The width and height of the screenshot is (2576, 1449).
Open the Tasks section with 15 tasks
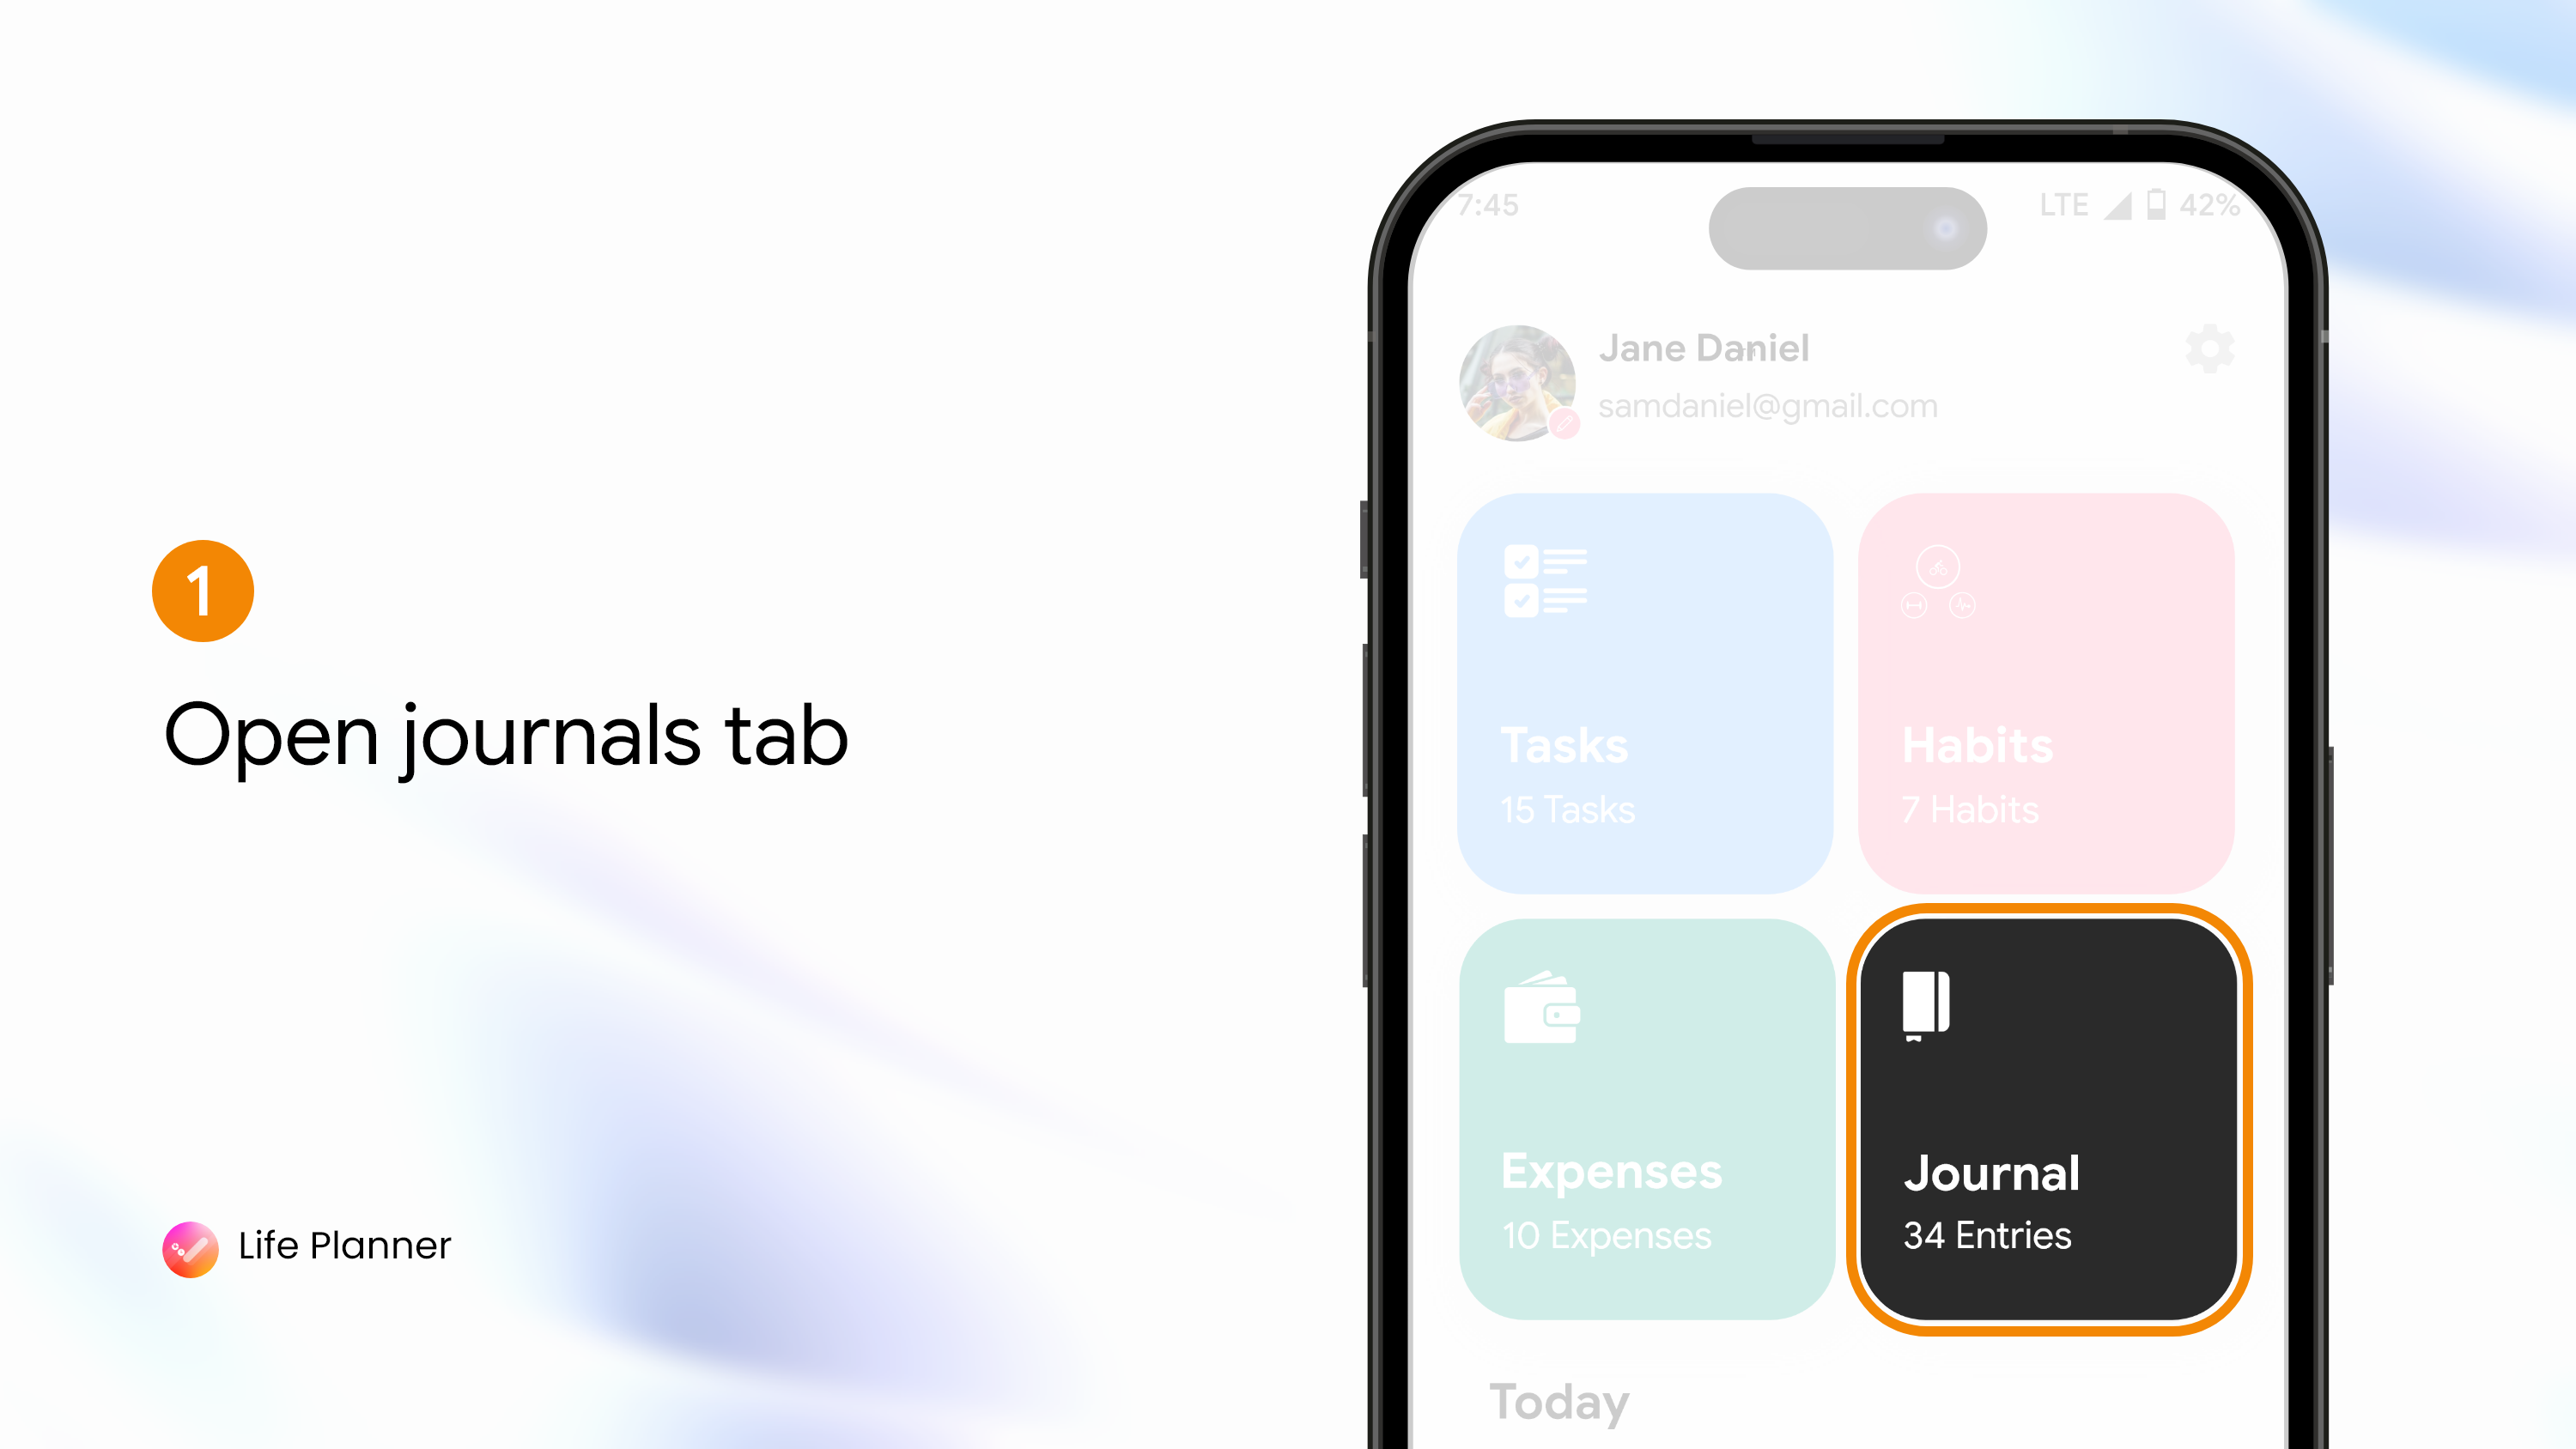point(1645,690)
